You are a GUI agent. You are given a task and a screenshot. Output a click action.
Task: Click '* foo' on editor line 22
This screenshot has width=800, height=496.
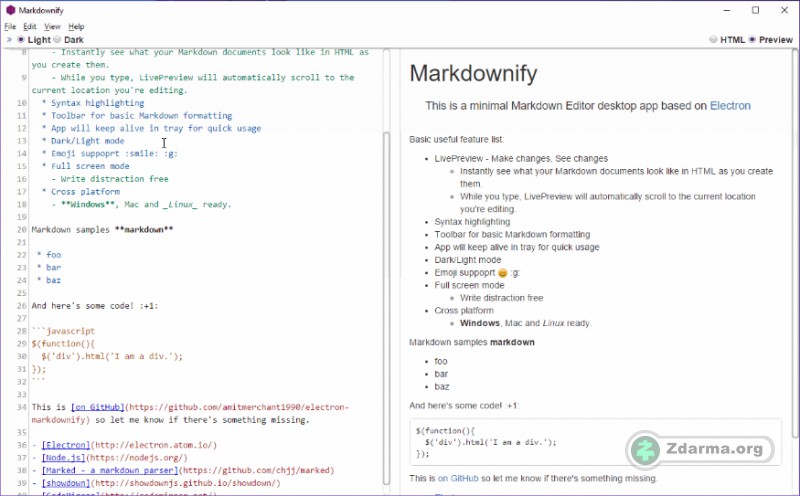pyautogui.click(x=49, y=255)
